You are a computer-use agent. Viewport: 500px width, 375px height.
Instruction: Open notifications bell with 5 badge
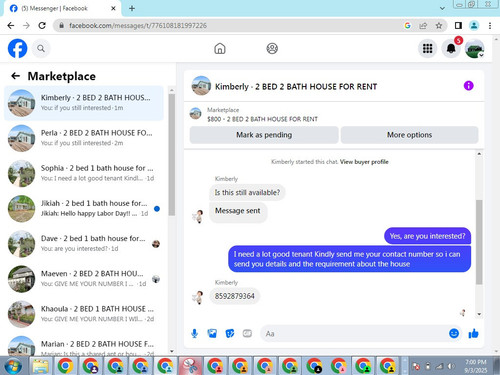[451, 49]
